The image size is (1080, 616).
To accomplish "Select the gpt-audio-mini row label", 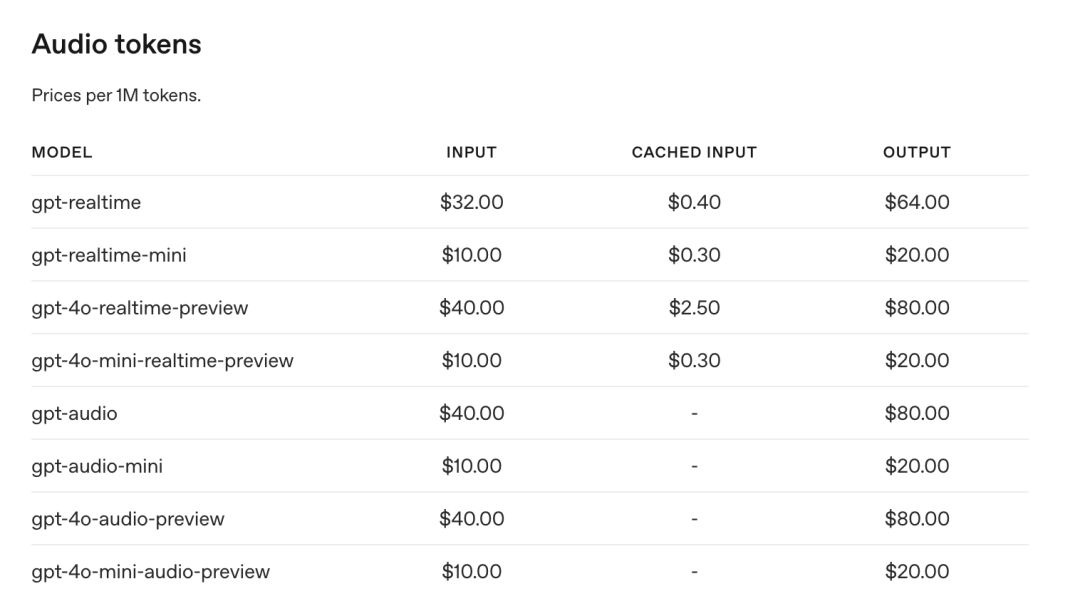I will 97,466.
